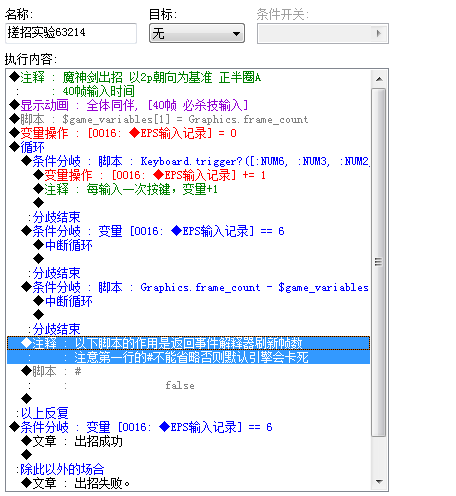Screen dimensions: 456x496
Task: Click the scrollbar up arrow in 执行内容 list
Action: coord(379,79)
